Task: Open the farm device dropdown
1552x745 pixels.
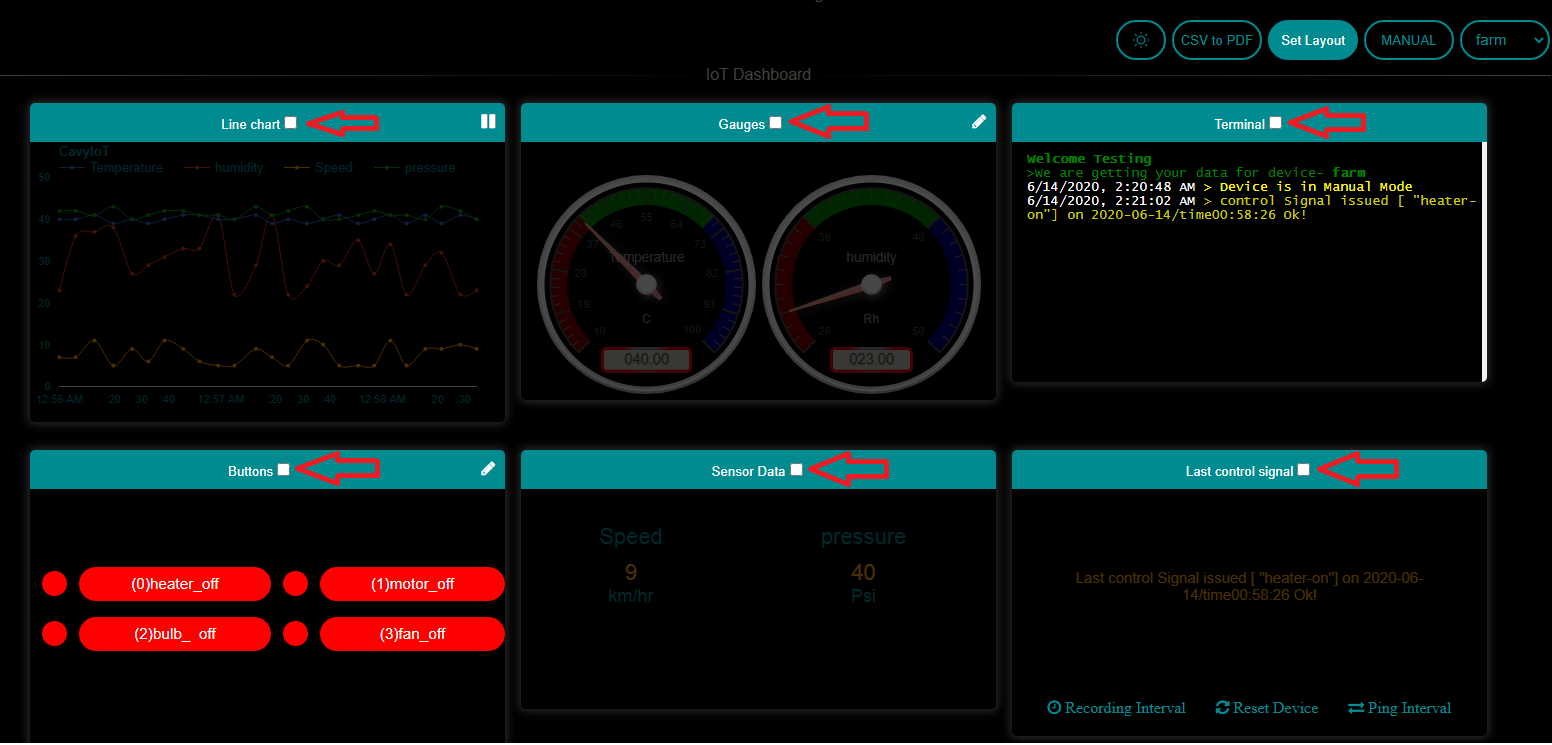Action: click(x=1504, y=40)
